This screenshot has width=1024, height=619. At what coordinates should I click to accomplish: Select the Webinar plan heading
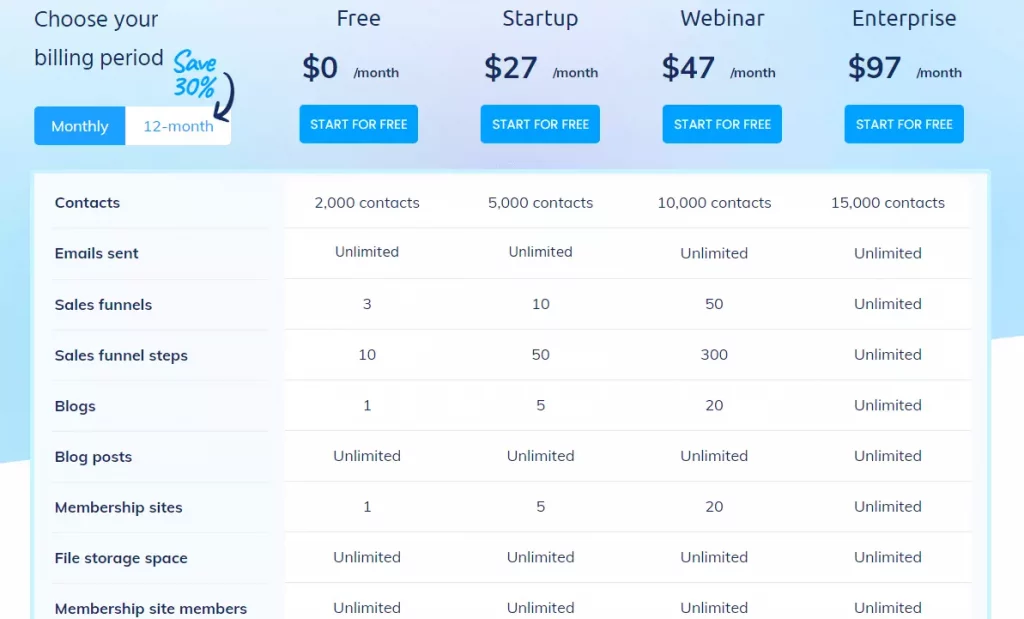point(722,18)
